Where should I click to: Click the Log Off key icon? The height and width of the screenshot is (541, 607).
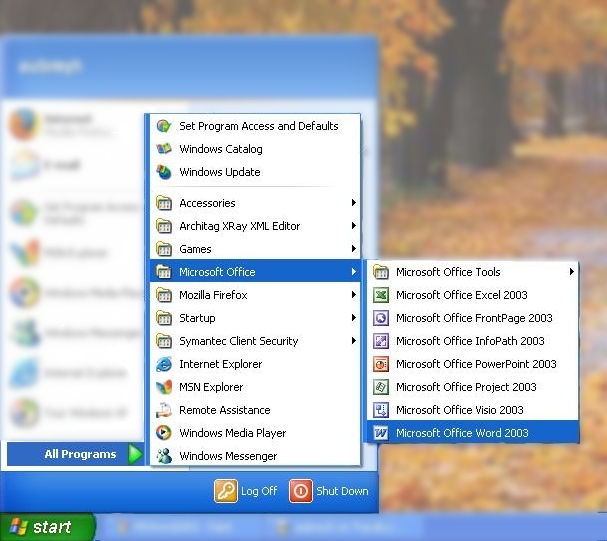pyautogui.click(x=226, y=491)
